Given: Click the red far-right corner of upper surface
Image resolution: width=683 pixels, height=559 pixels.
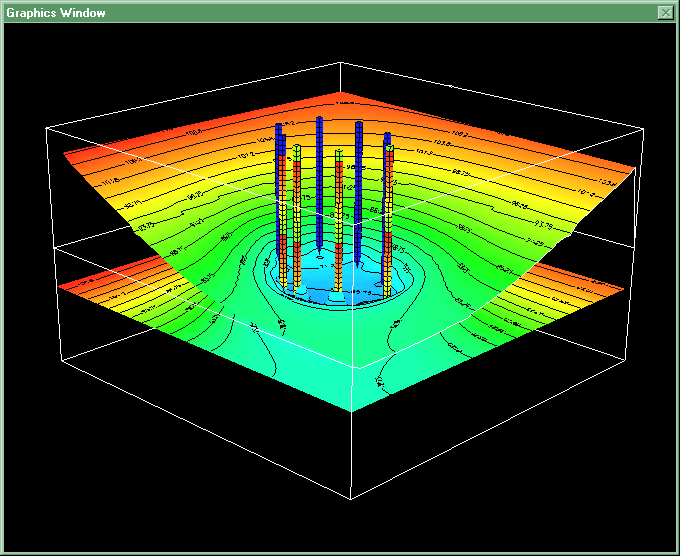Looking at the screenshot, I should pyautogui.click(x=630, y=166).
